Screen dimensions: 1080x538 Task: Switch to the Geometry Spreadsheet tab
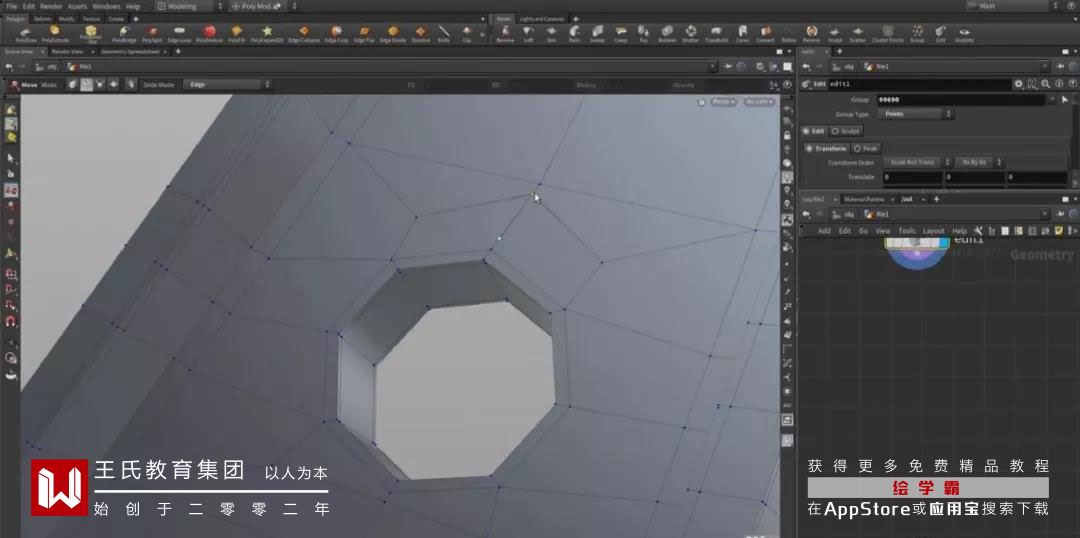[130, 52]
